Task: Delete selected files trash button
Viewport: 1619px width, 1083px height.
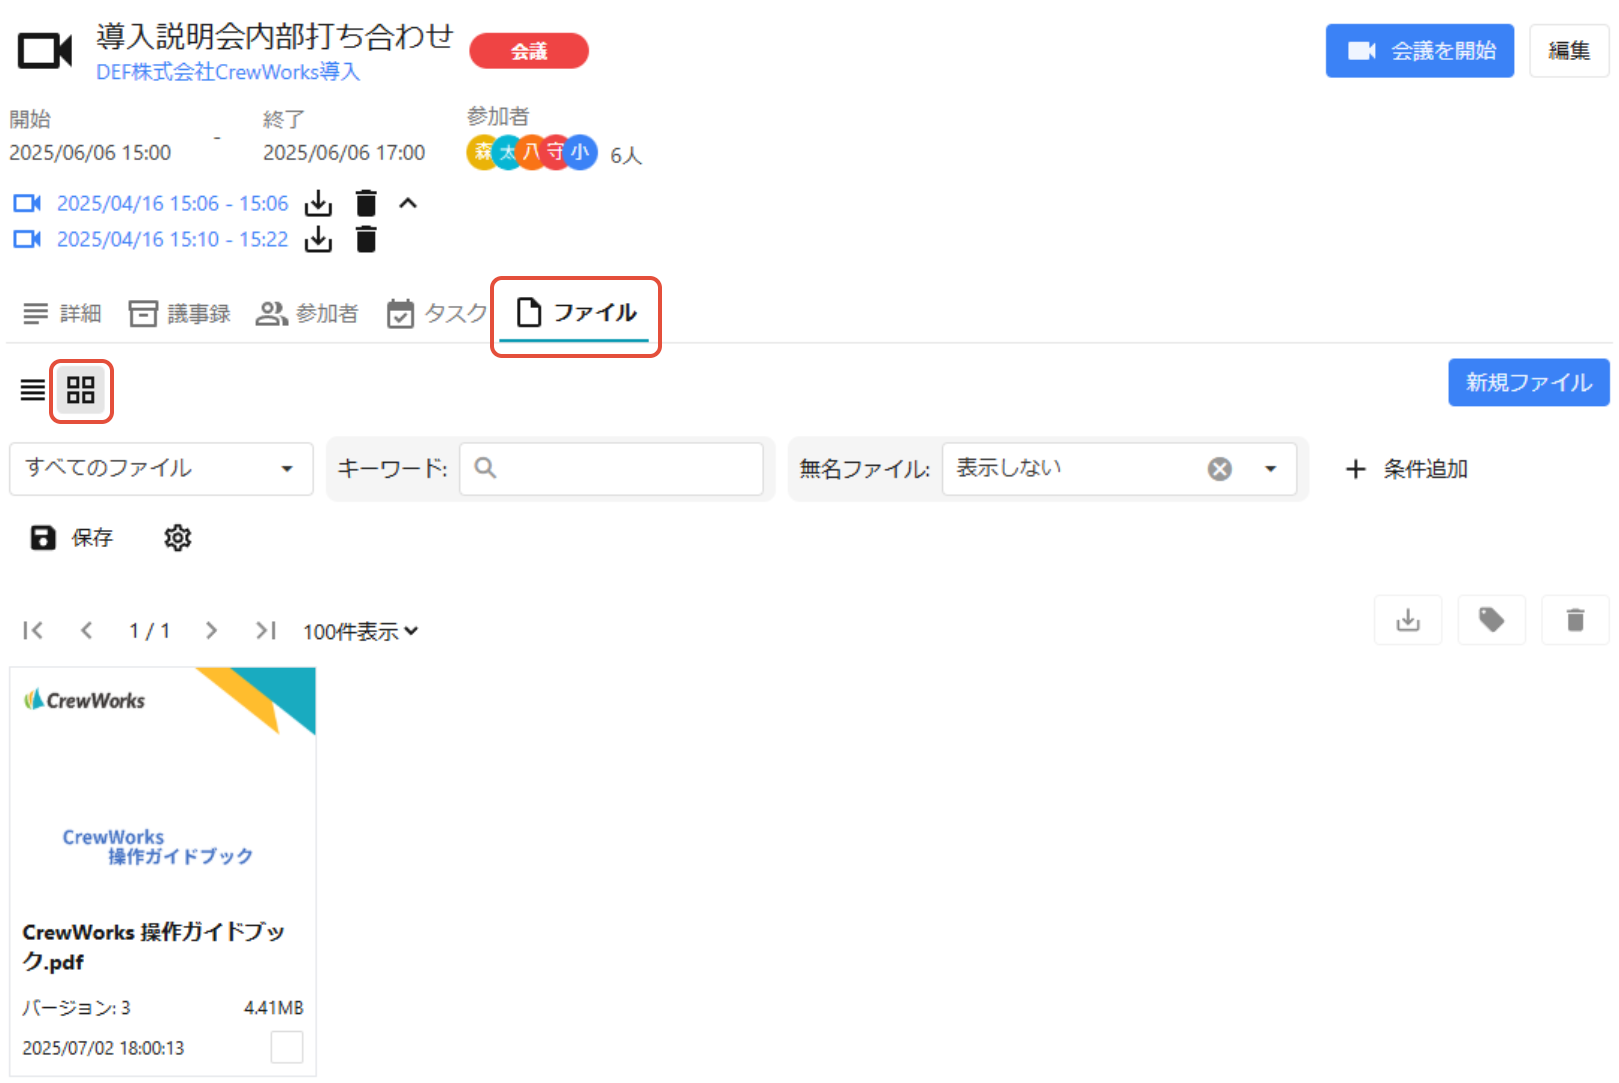Action: 1576,620
